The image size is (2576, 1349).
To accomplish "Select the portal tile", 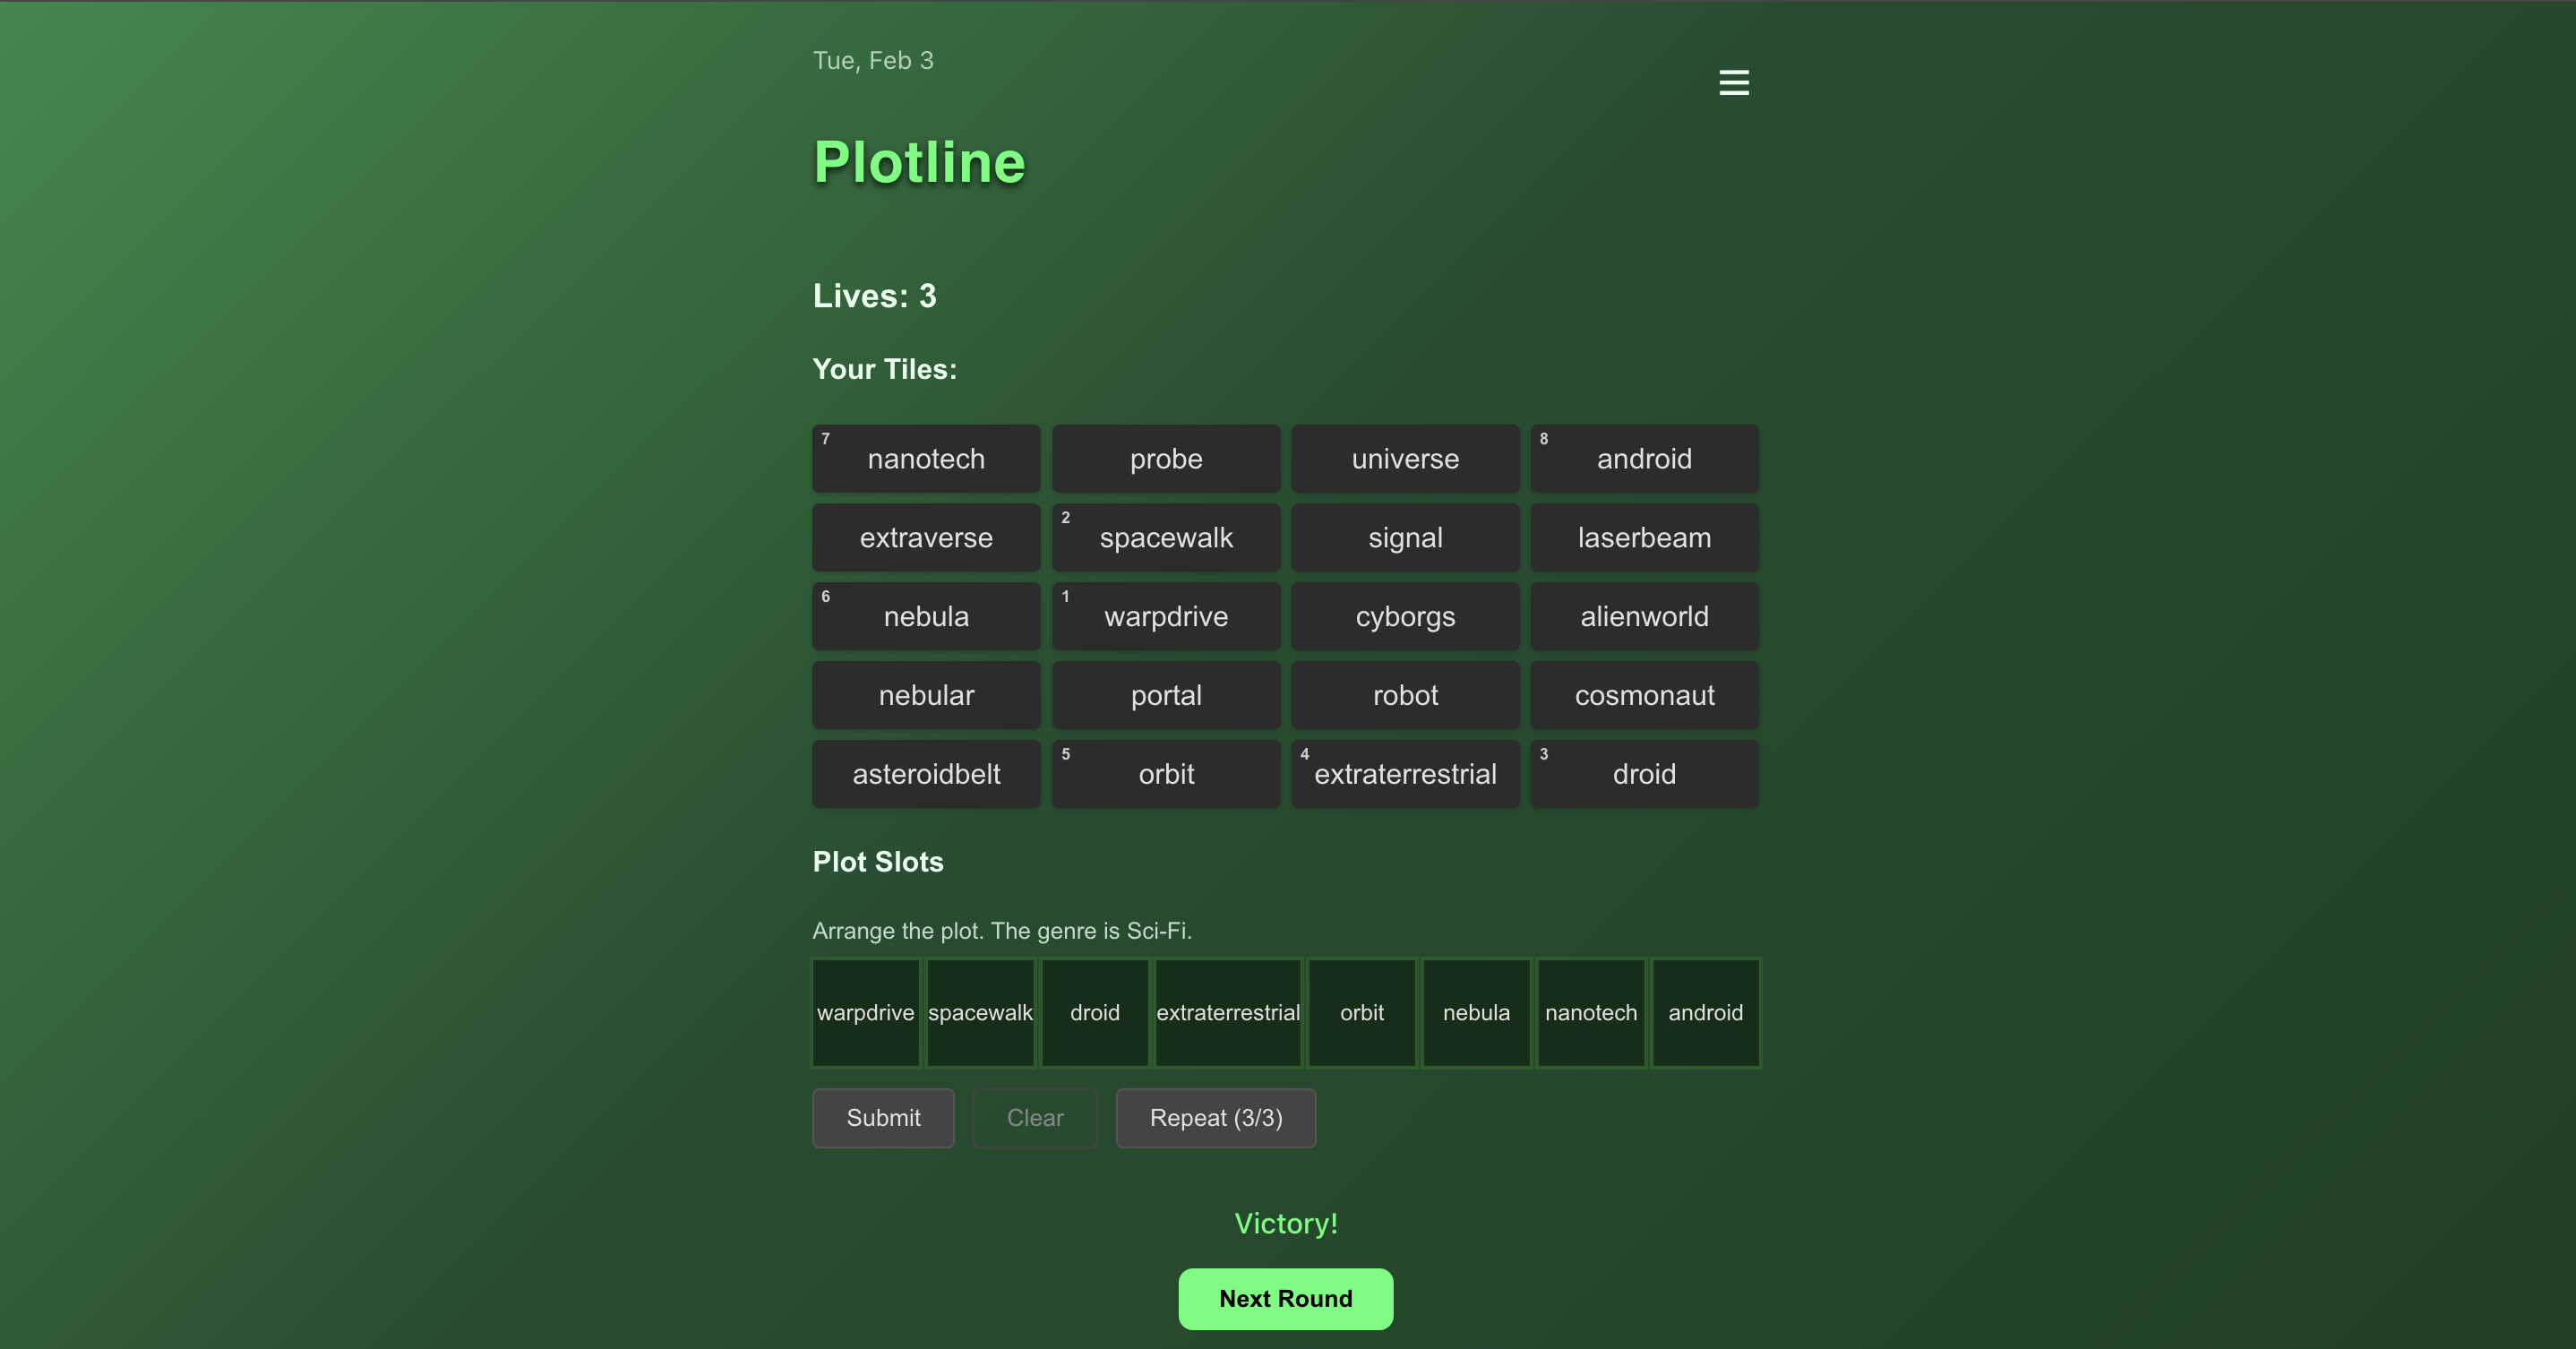I will (1166, 695).
